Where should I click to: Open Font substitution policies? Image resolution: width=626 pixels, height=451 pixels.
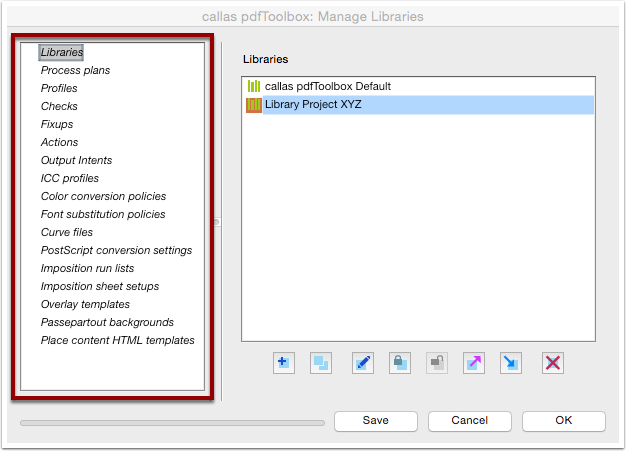pos(103,214)
